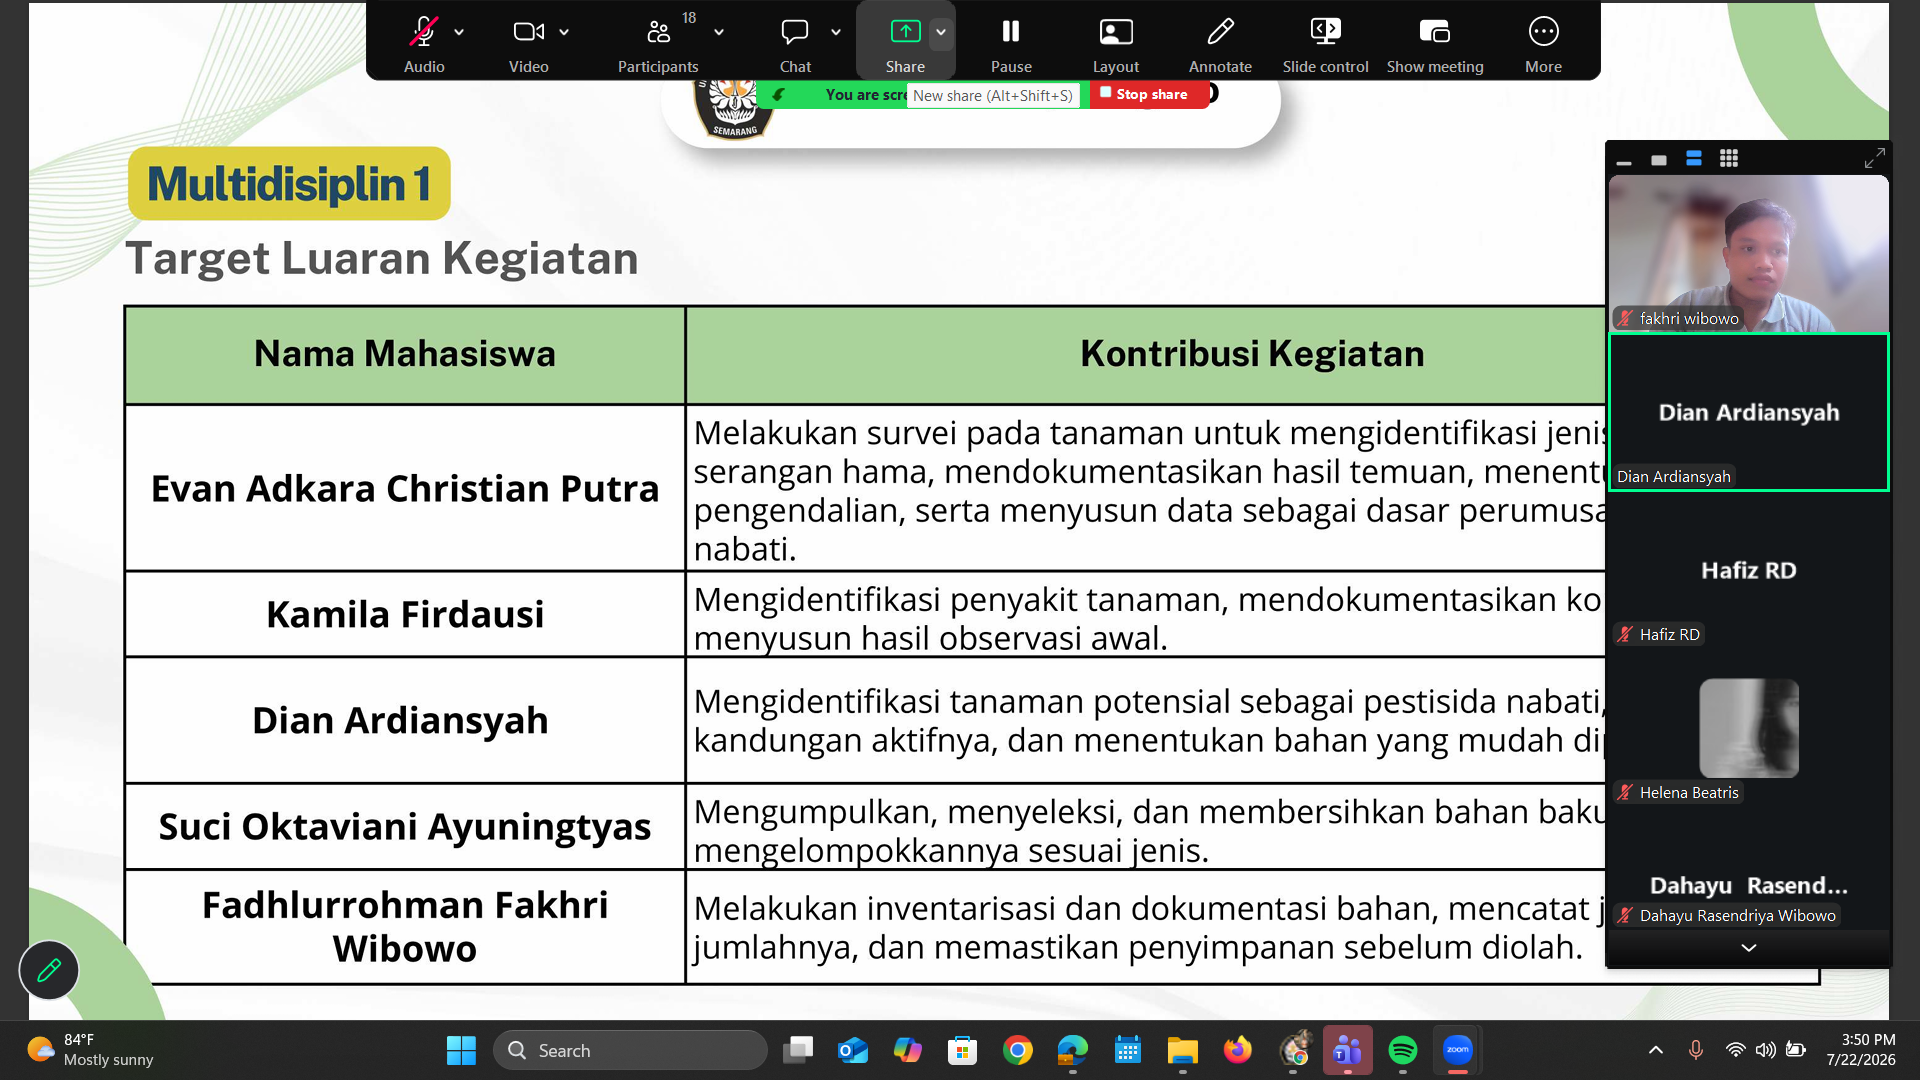This screenshot has height=1080, width=1920.
Task: Open audio options arrow next to Audio
Action: tap(459, 32)
